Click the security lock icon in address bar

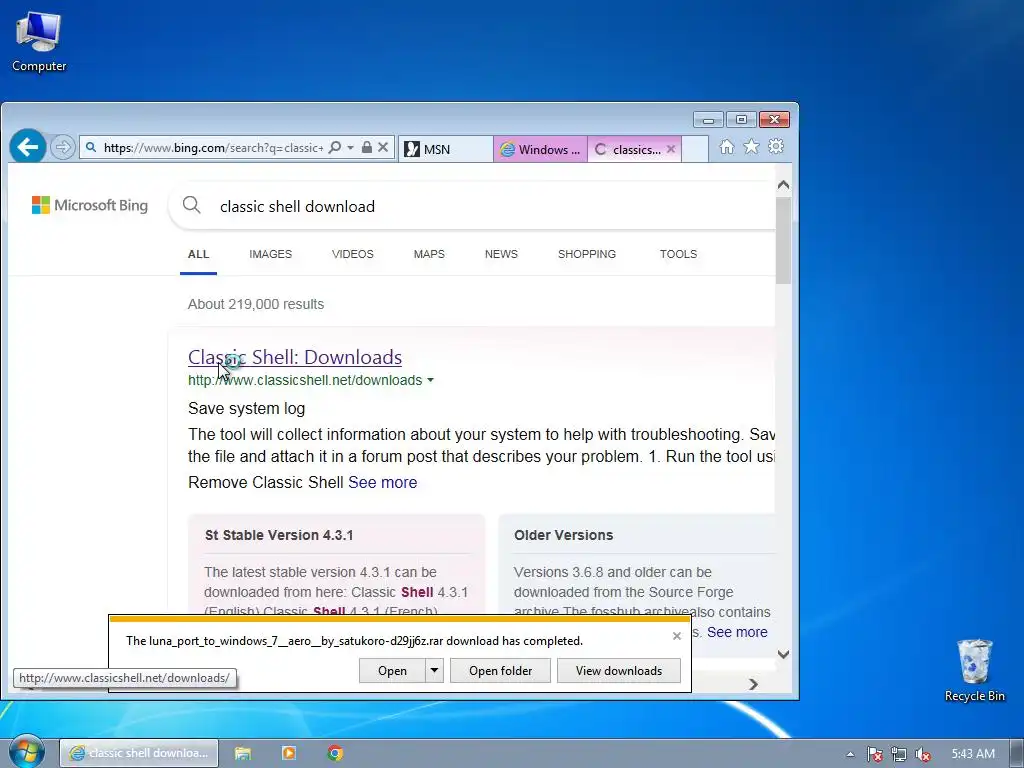[367, 148]
